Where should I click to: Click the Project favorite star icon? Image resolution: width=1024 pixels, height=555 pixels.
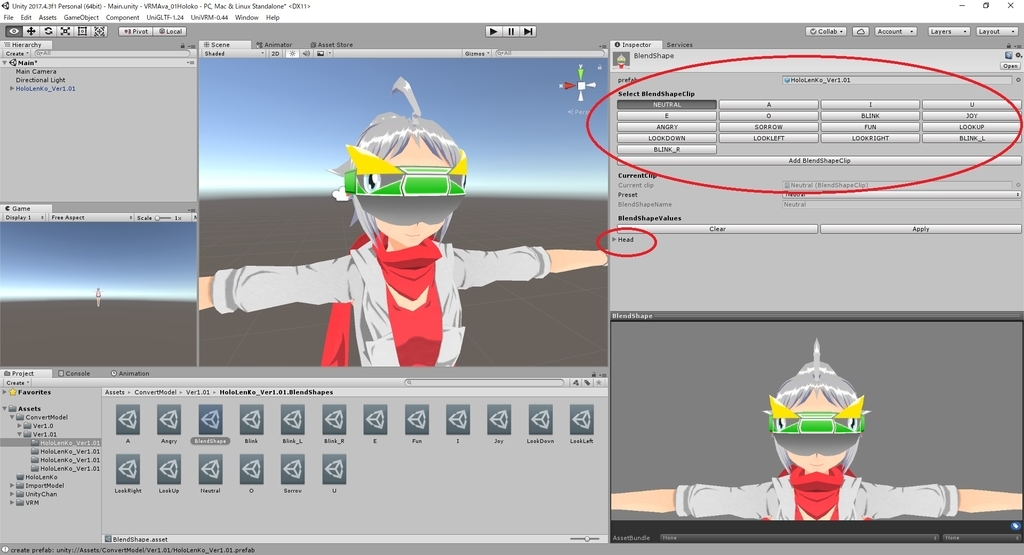(598, 383)
